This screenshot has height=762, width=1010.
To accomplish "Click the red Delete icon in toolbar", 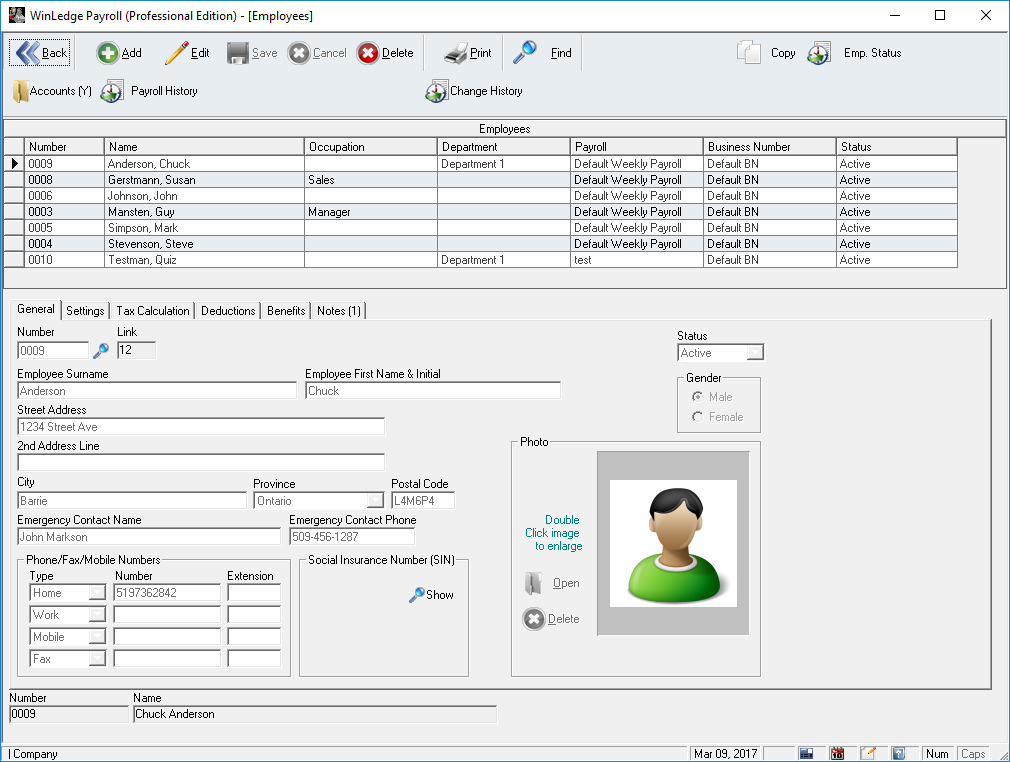I will point(368,53).
